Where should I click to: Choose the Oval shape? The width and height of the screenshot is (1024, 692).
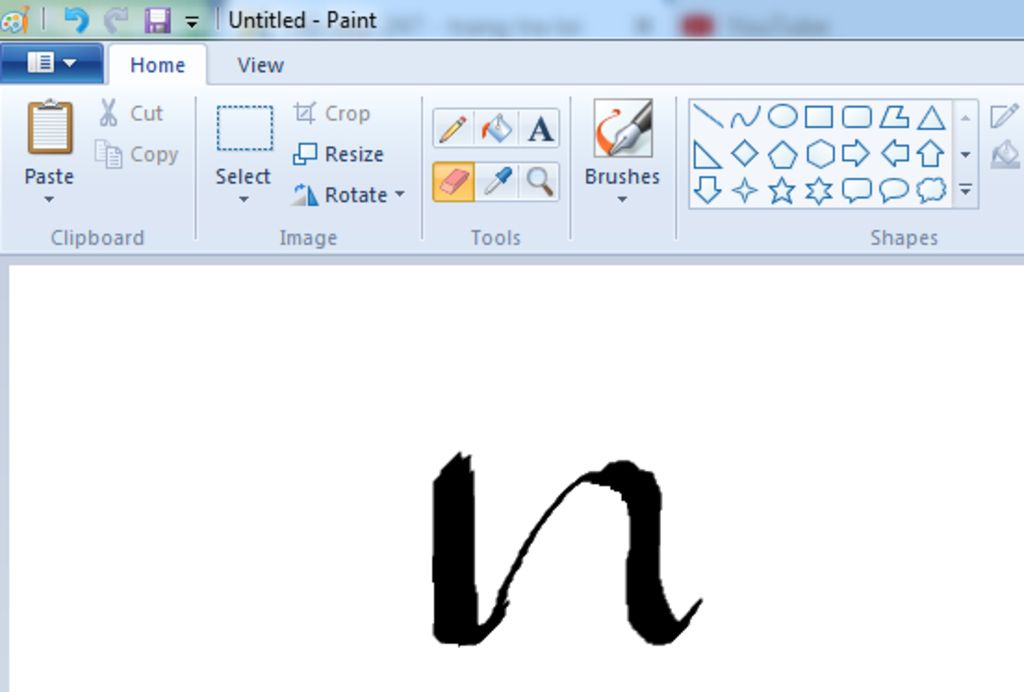pos(781,117)
